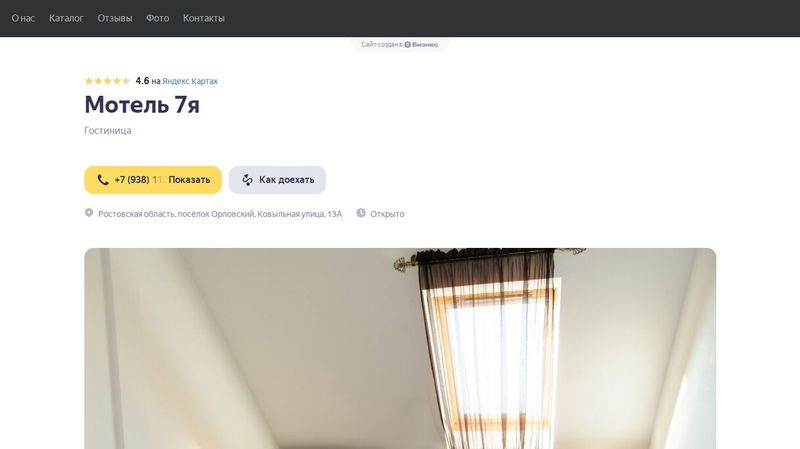The image size is (800, 449).
Task: Click the Бизнес logo icon
Action: pos(407,44)
